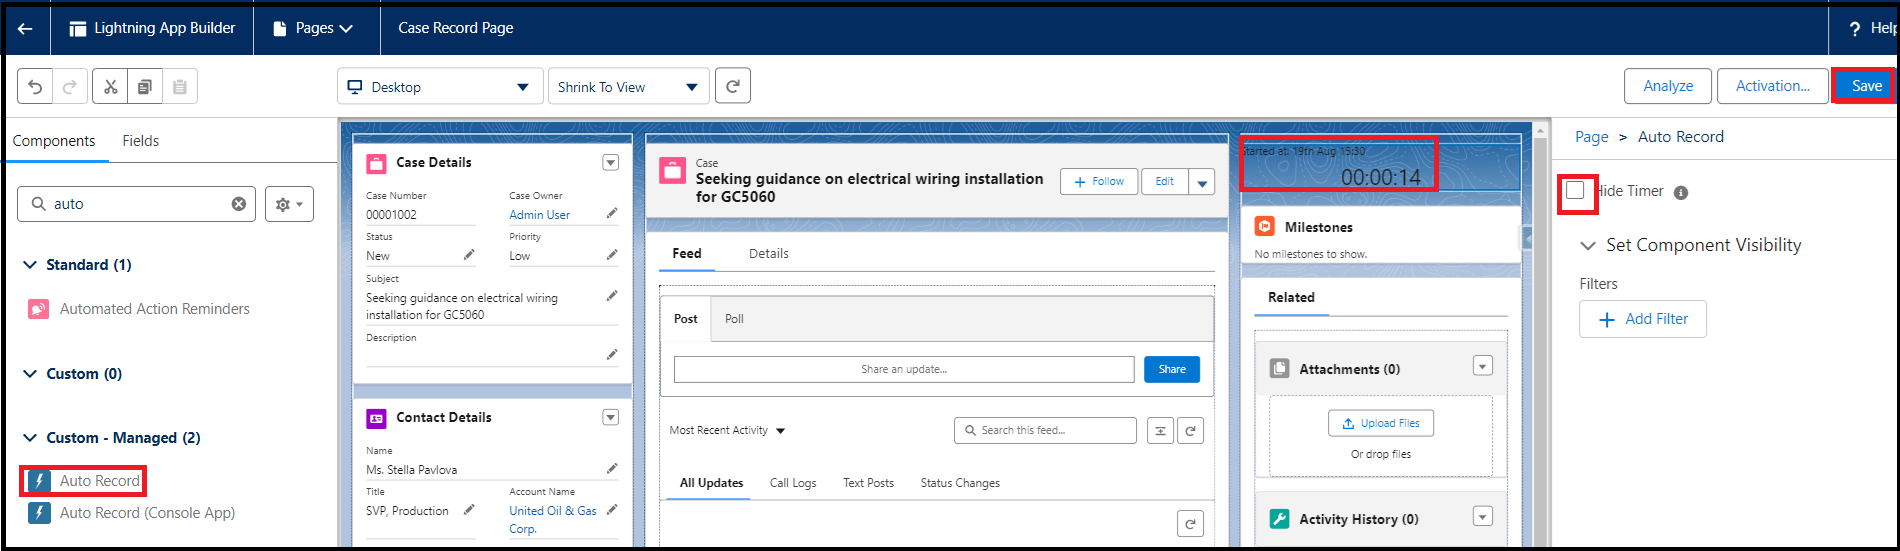This screenshot has height=551, width=1900.
Task: Collapse Set Component Visibility section
Action: click(x=1587, y=246)
